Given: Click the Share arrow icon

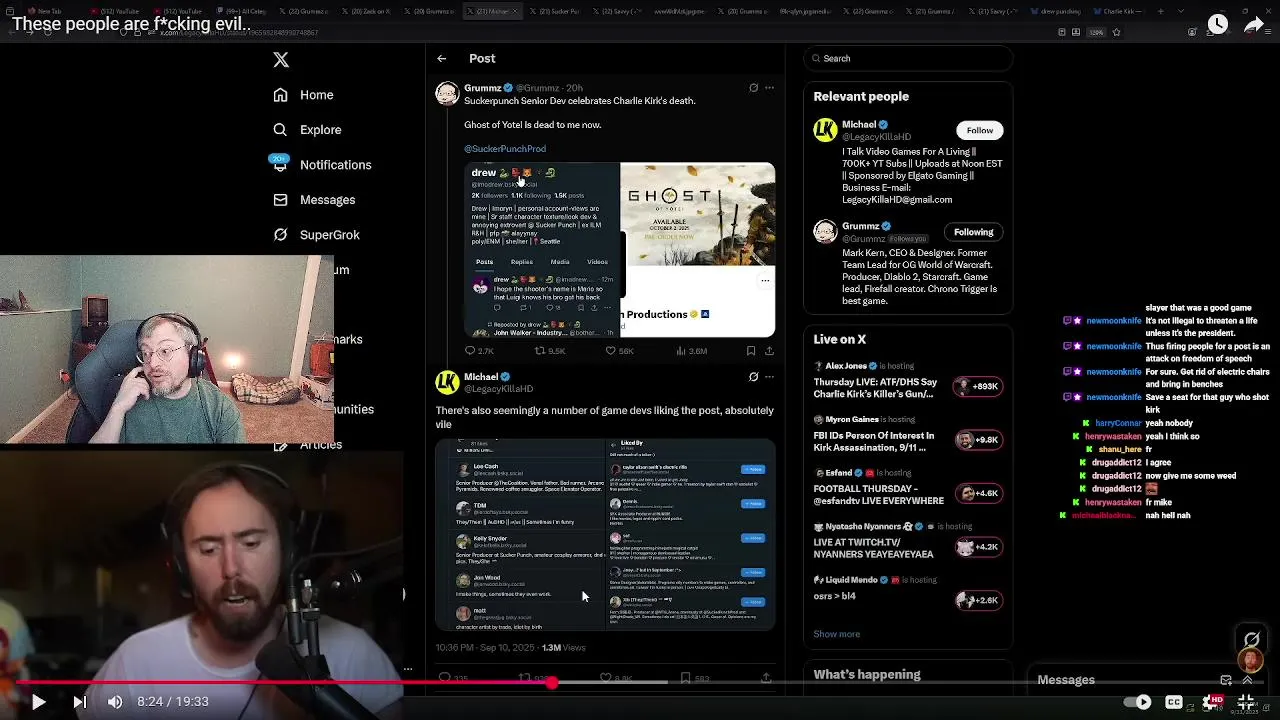Looking at the screenshot, I should coord(1254,24).
